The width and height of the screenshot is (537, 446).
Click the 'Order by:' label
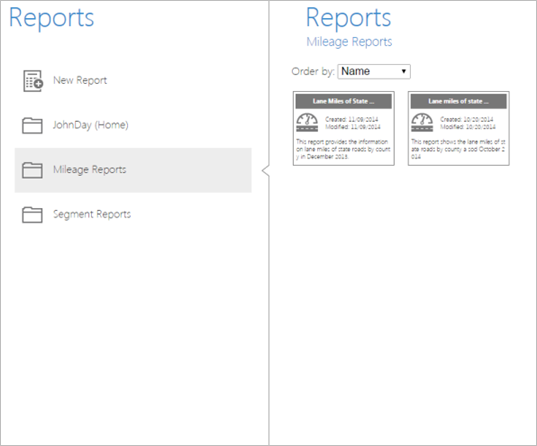click(x=313, y=72)
